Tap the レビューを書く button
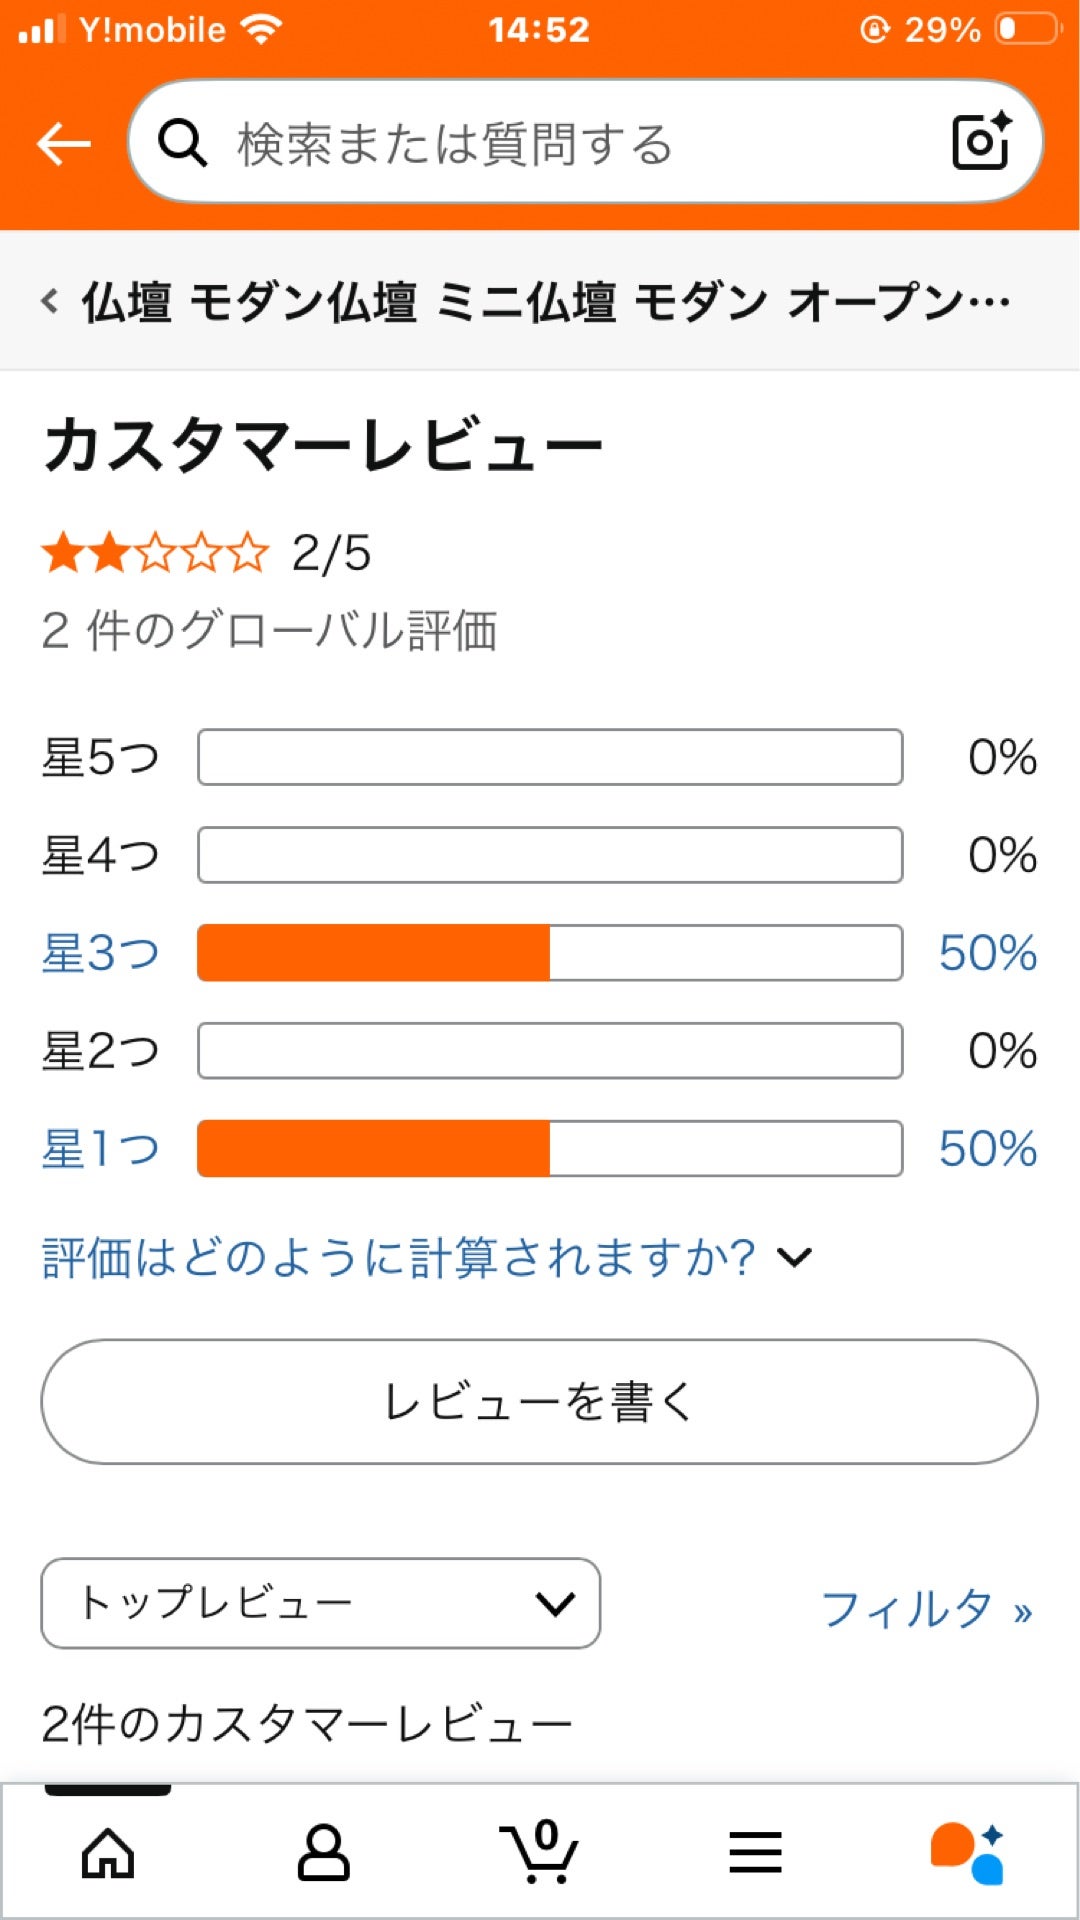The image size is (1080, 1920). coord(540,1402)
